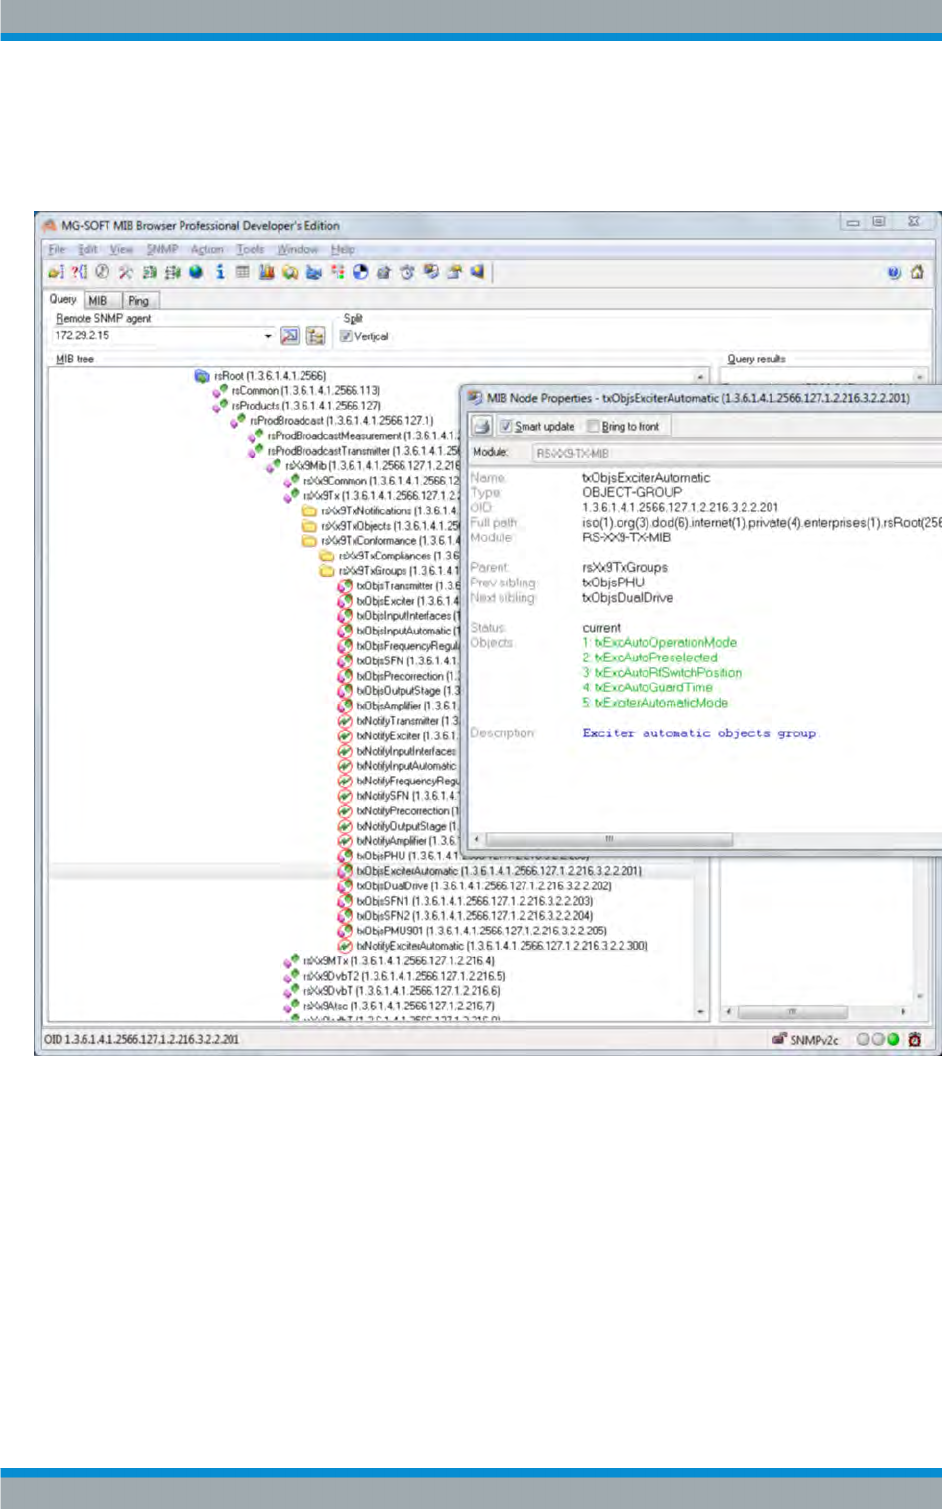The height and width of the screenshot is (1509, 942).
Task: Open the Module dropdown showing RS-XX9-TX-MIB
Action: 736,453
